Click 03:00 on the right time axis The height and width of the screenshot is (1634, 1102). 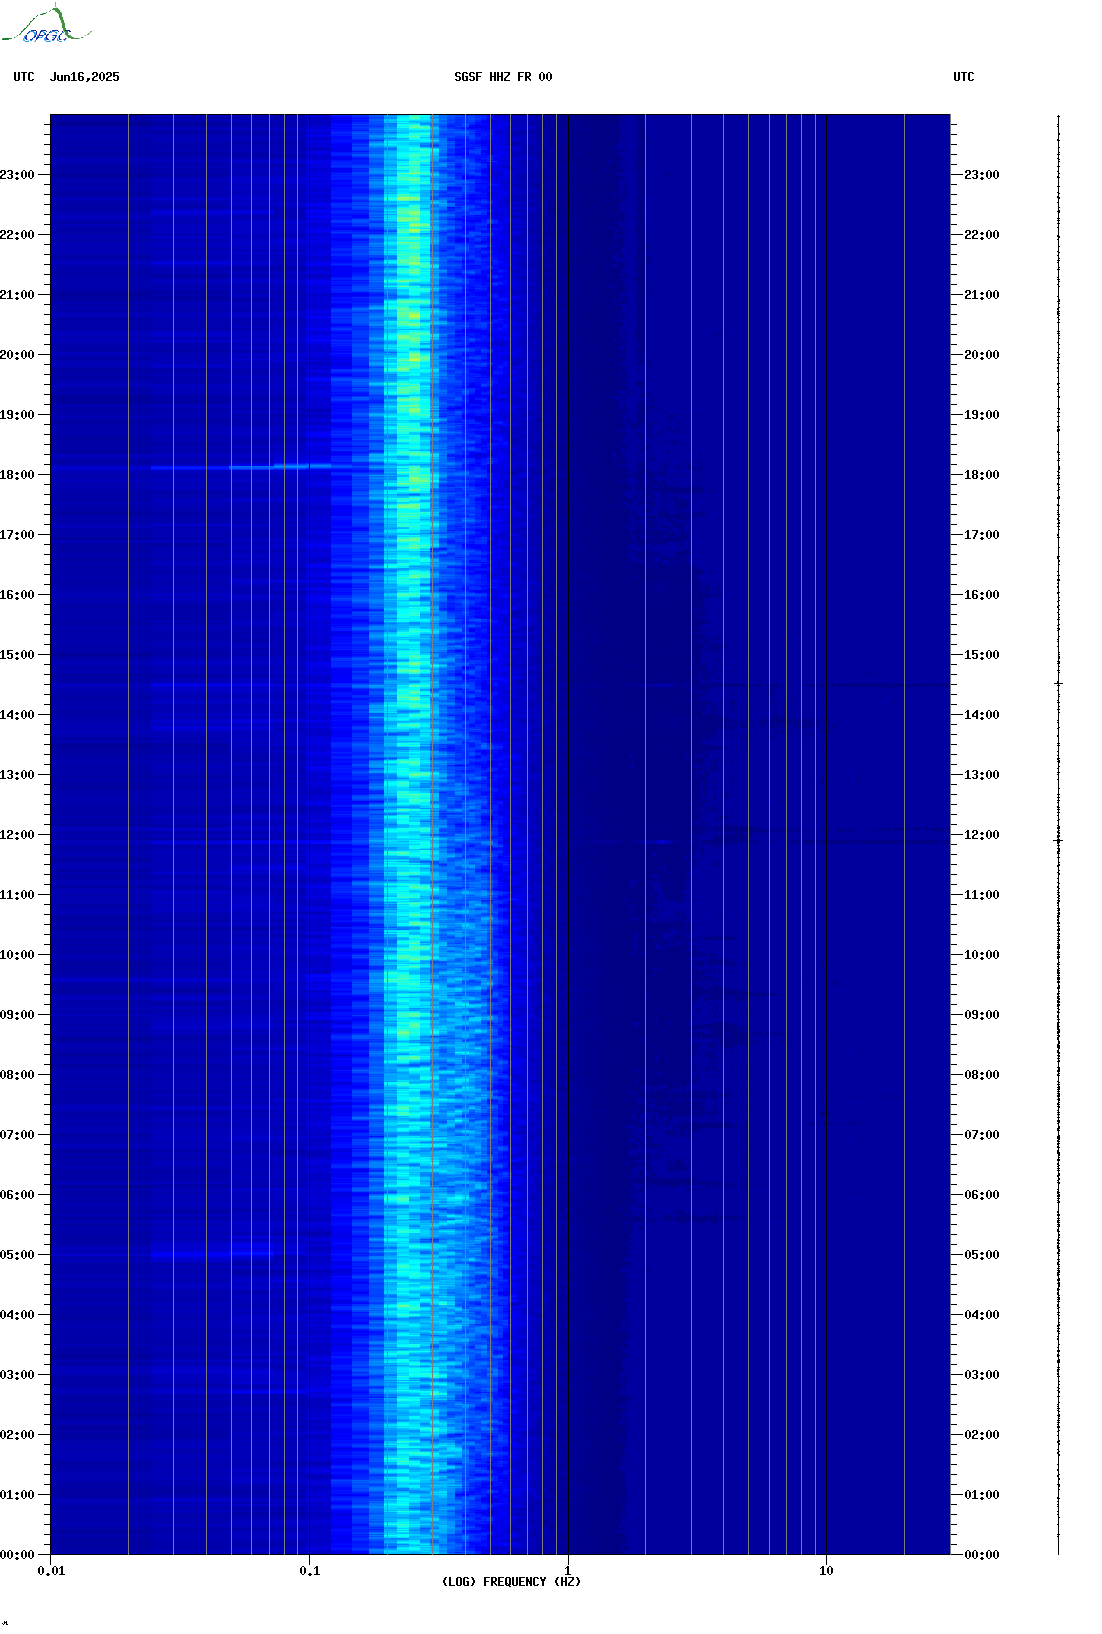coord(982,1375)
